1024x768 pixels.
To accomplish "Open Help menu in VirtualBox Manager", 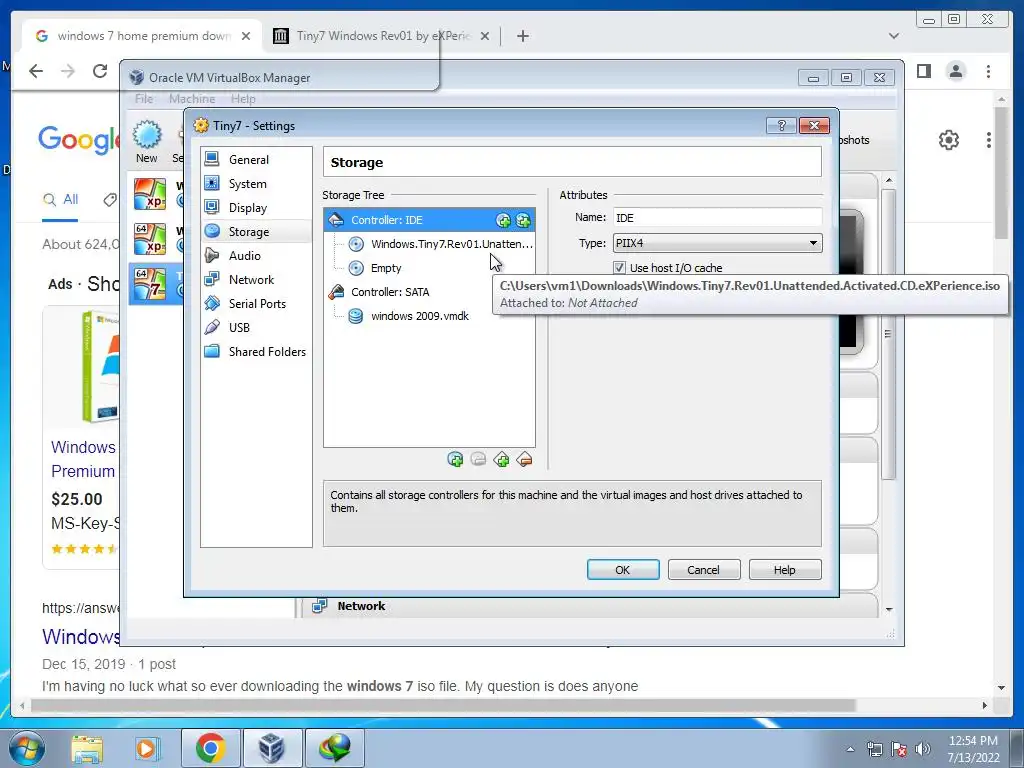I will (243, 99).
